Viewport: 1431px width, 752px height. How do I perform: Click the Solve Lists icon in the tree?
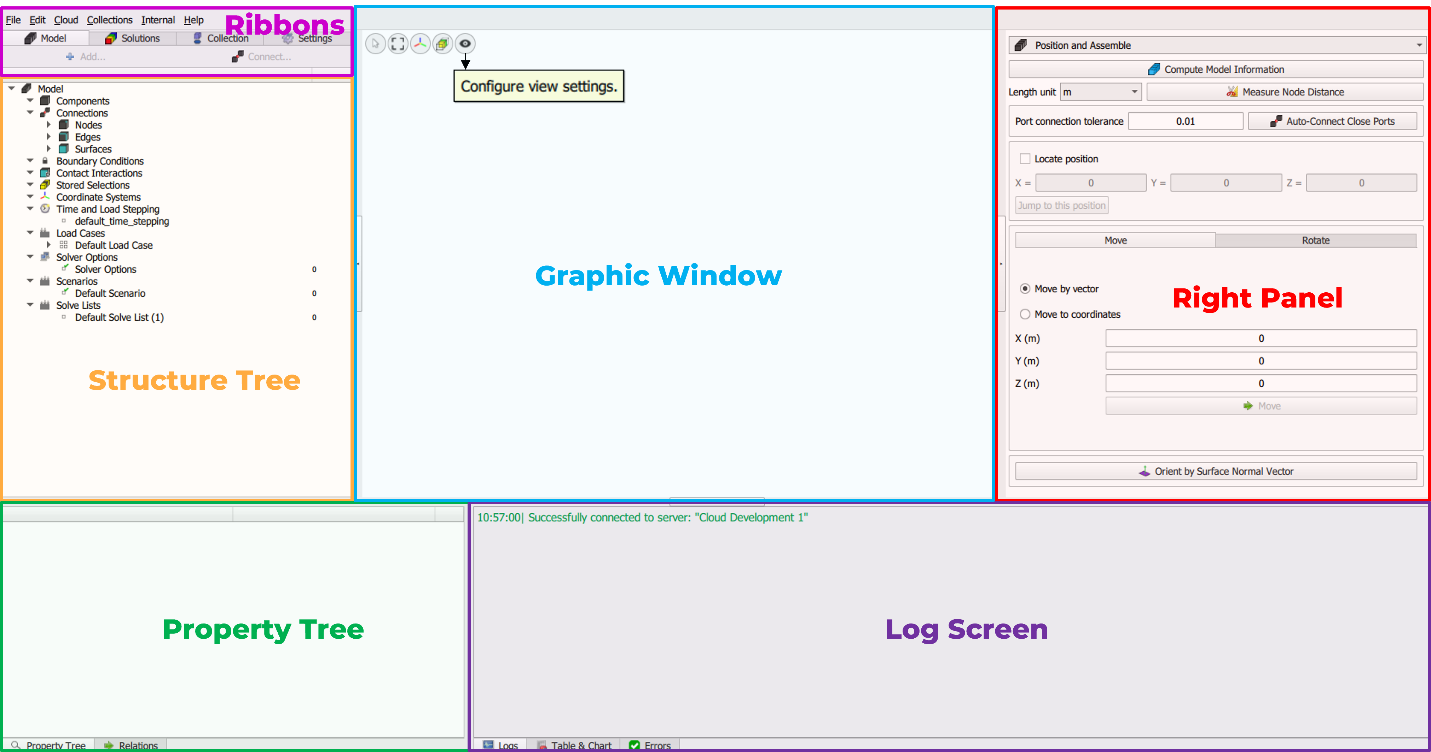pos(45,305)
